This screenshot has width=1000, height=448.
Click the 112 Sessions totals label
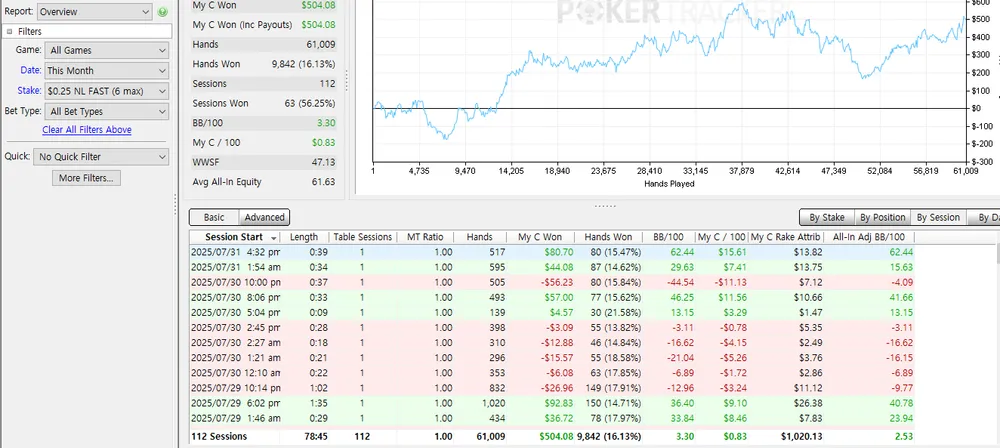[x=219, y=437]
